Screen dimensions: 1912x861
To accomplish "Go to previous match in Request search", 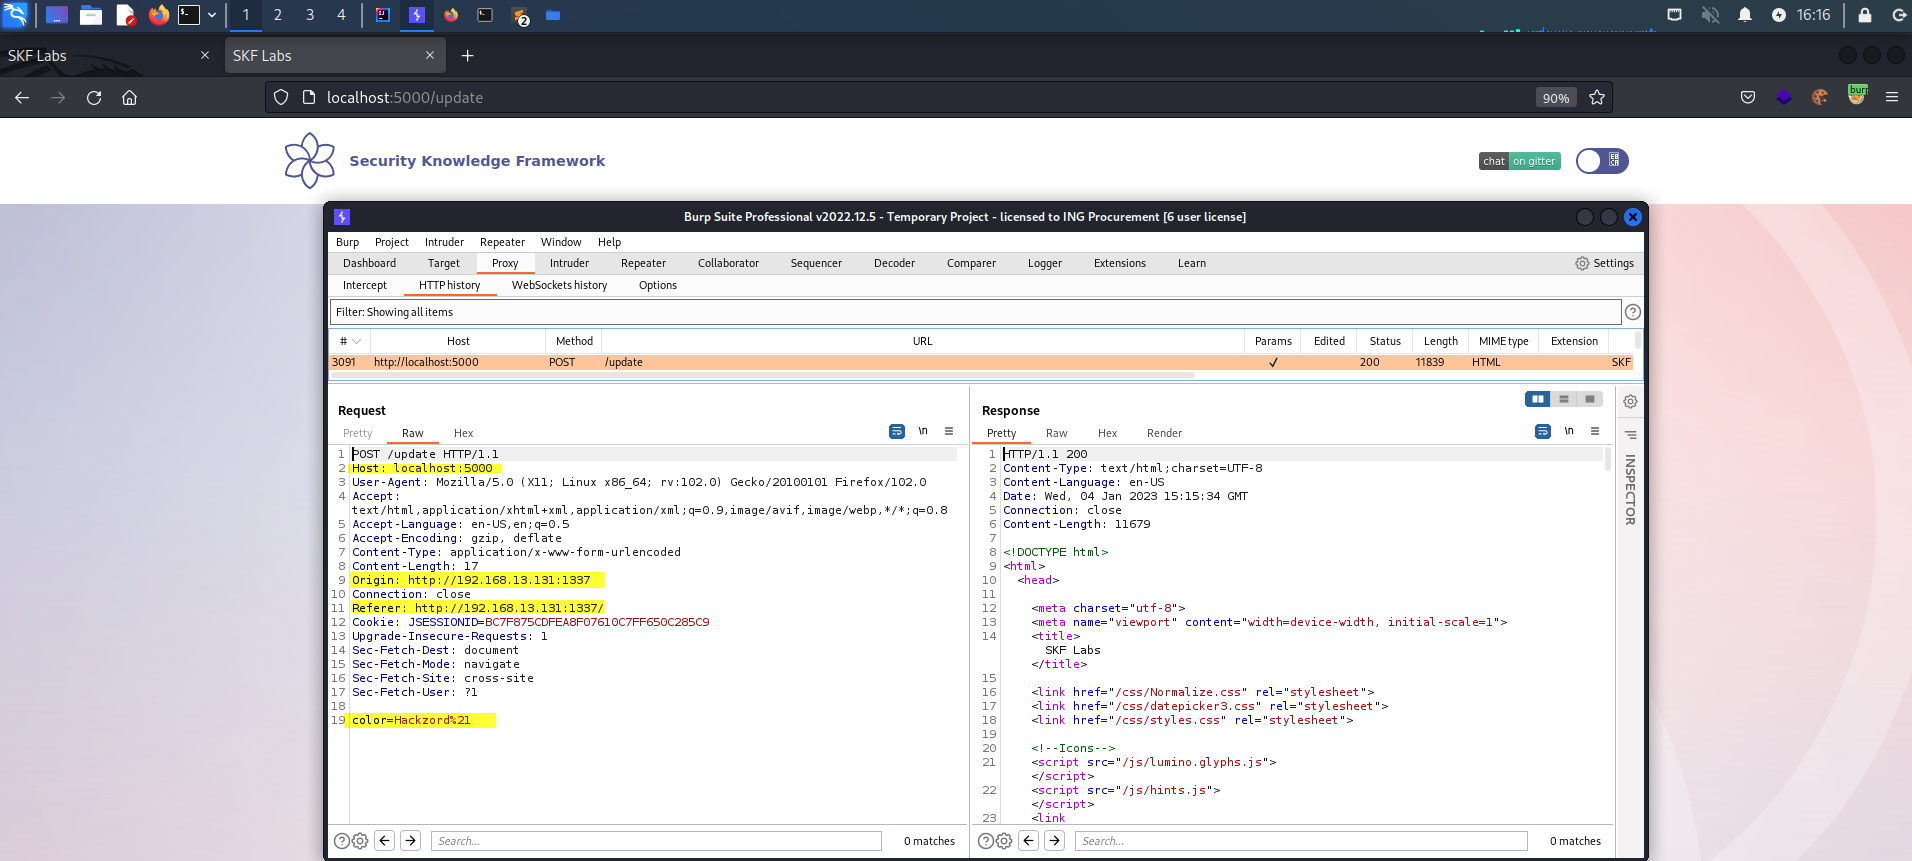I will [385, 841].
